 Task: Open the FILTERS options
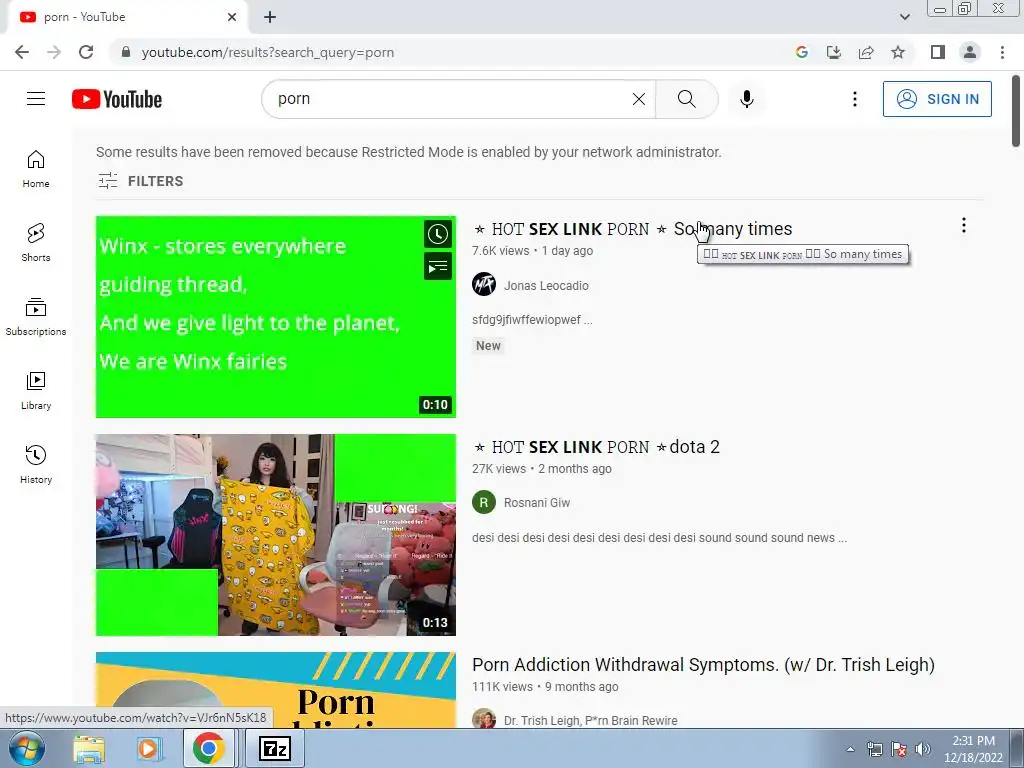point(140,181)
